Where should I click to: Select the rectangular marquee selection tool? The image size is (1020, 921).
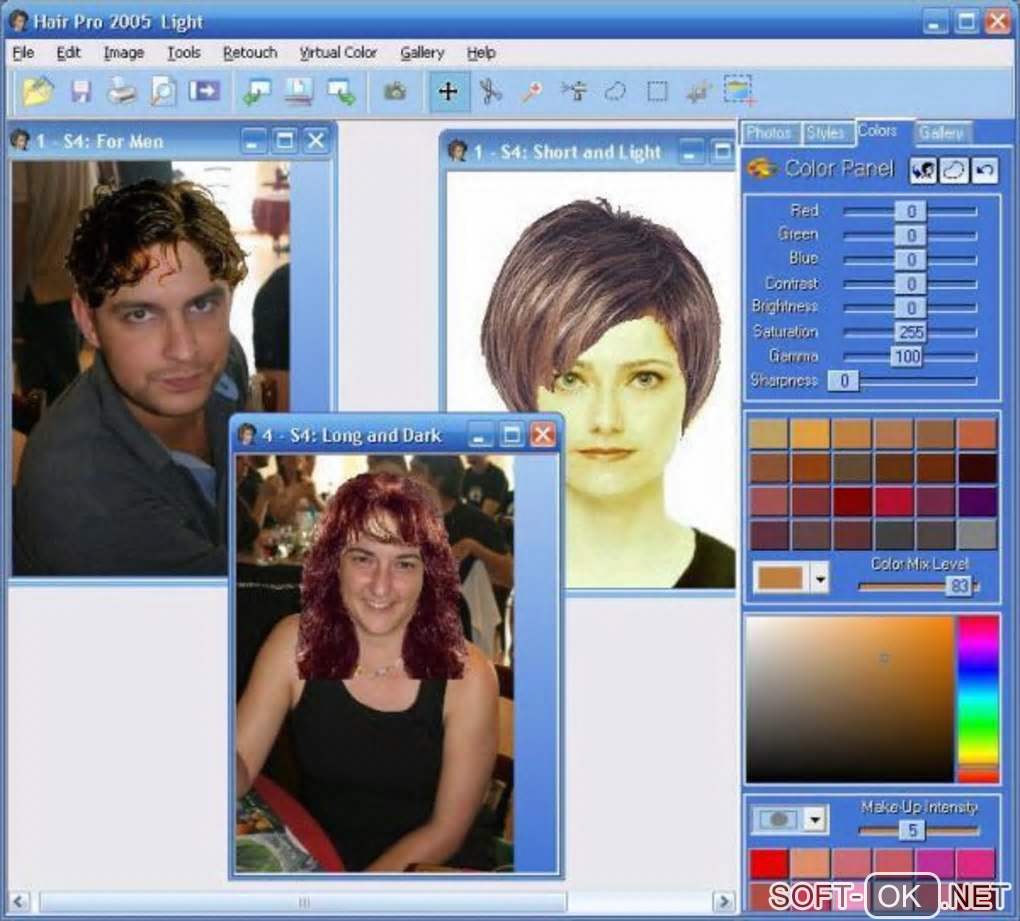tap(658, 91)
